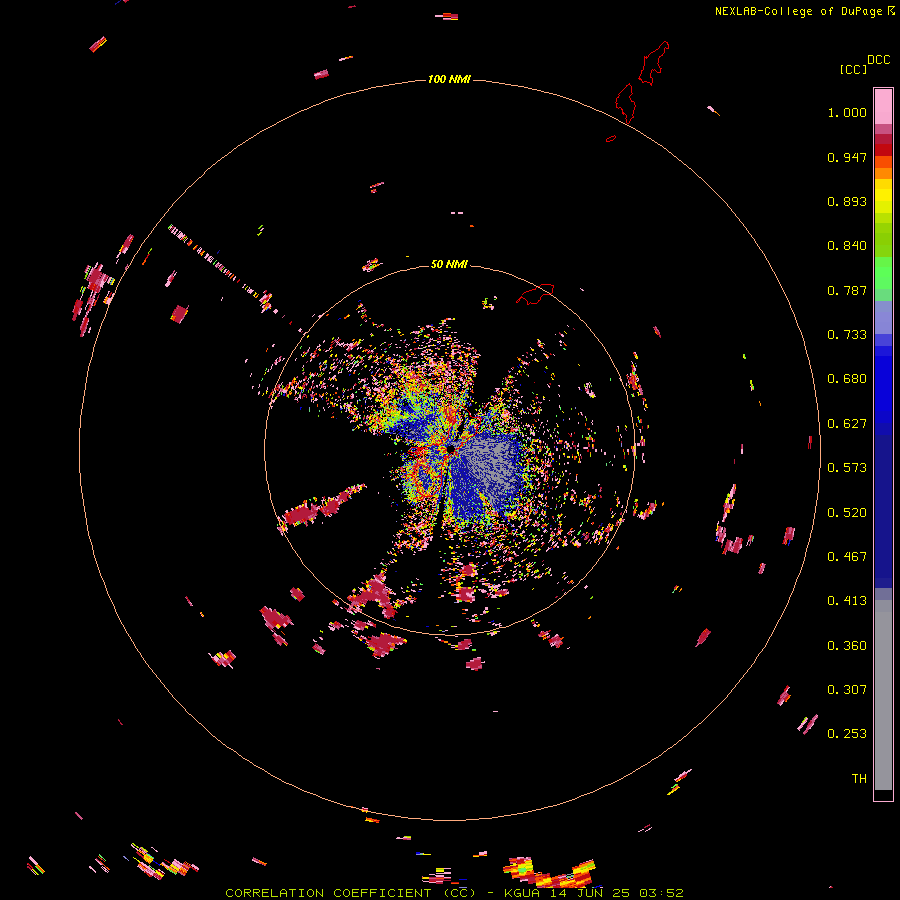Click the DCC label above the color scale

coord(879,60)
